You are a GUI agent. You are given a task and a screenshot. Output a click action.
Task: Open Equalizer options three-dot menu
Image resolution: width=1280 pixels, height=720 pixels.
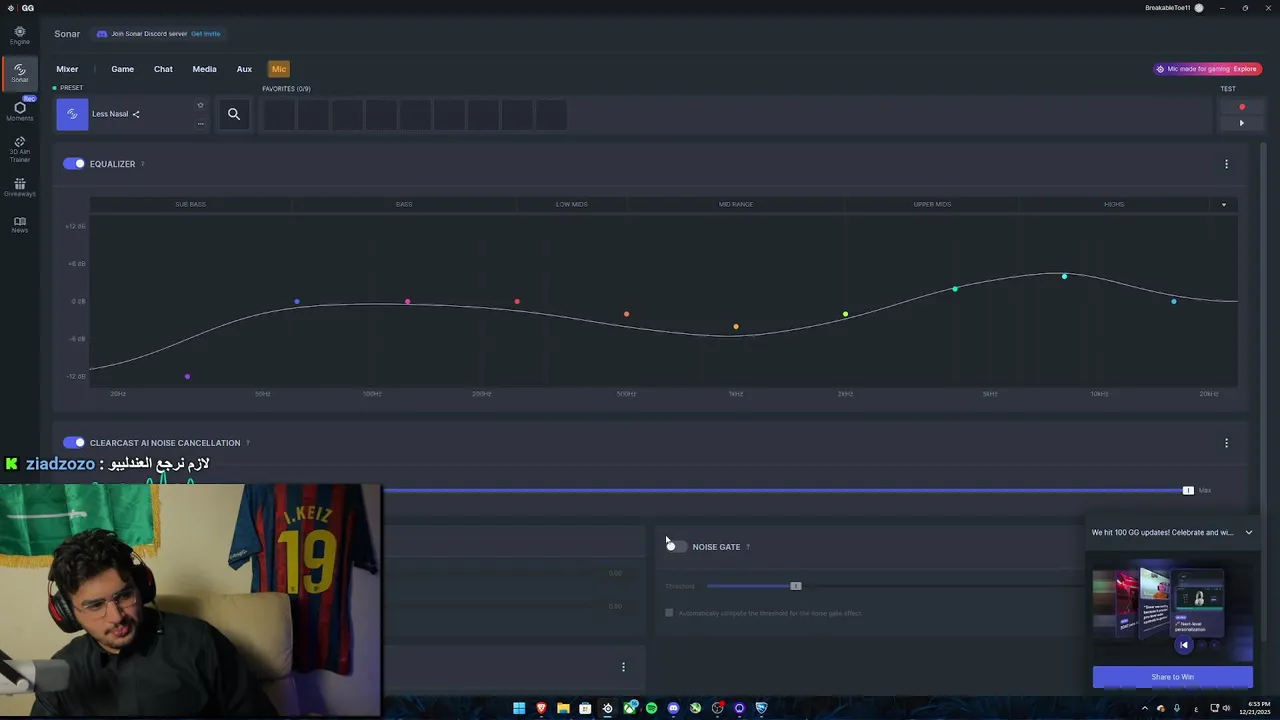1226,164
